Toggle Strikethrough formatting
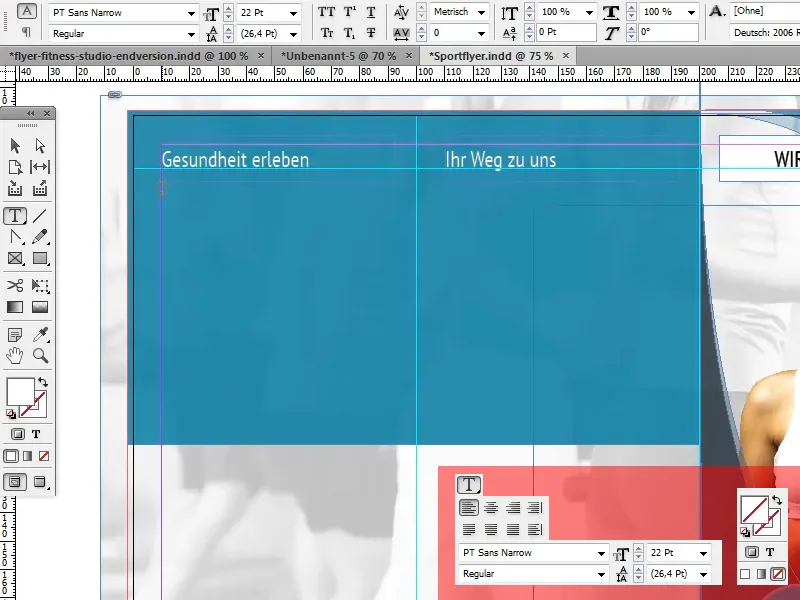800x600 pixels. click(x=371, y=33)
